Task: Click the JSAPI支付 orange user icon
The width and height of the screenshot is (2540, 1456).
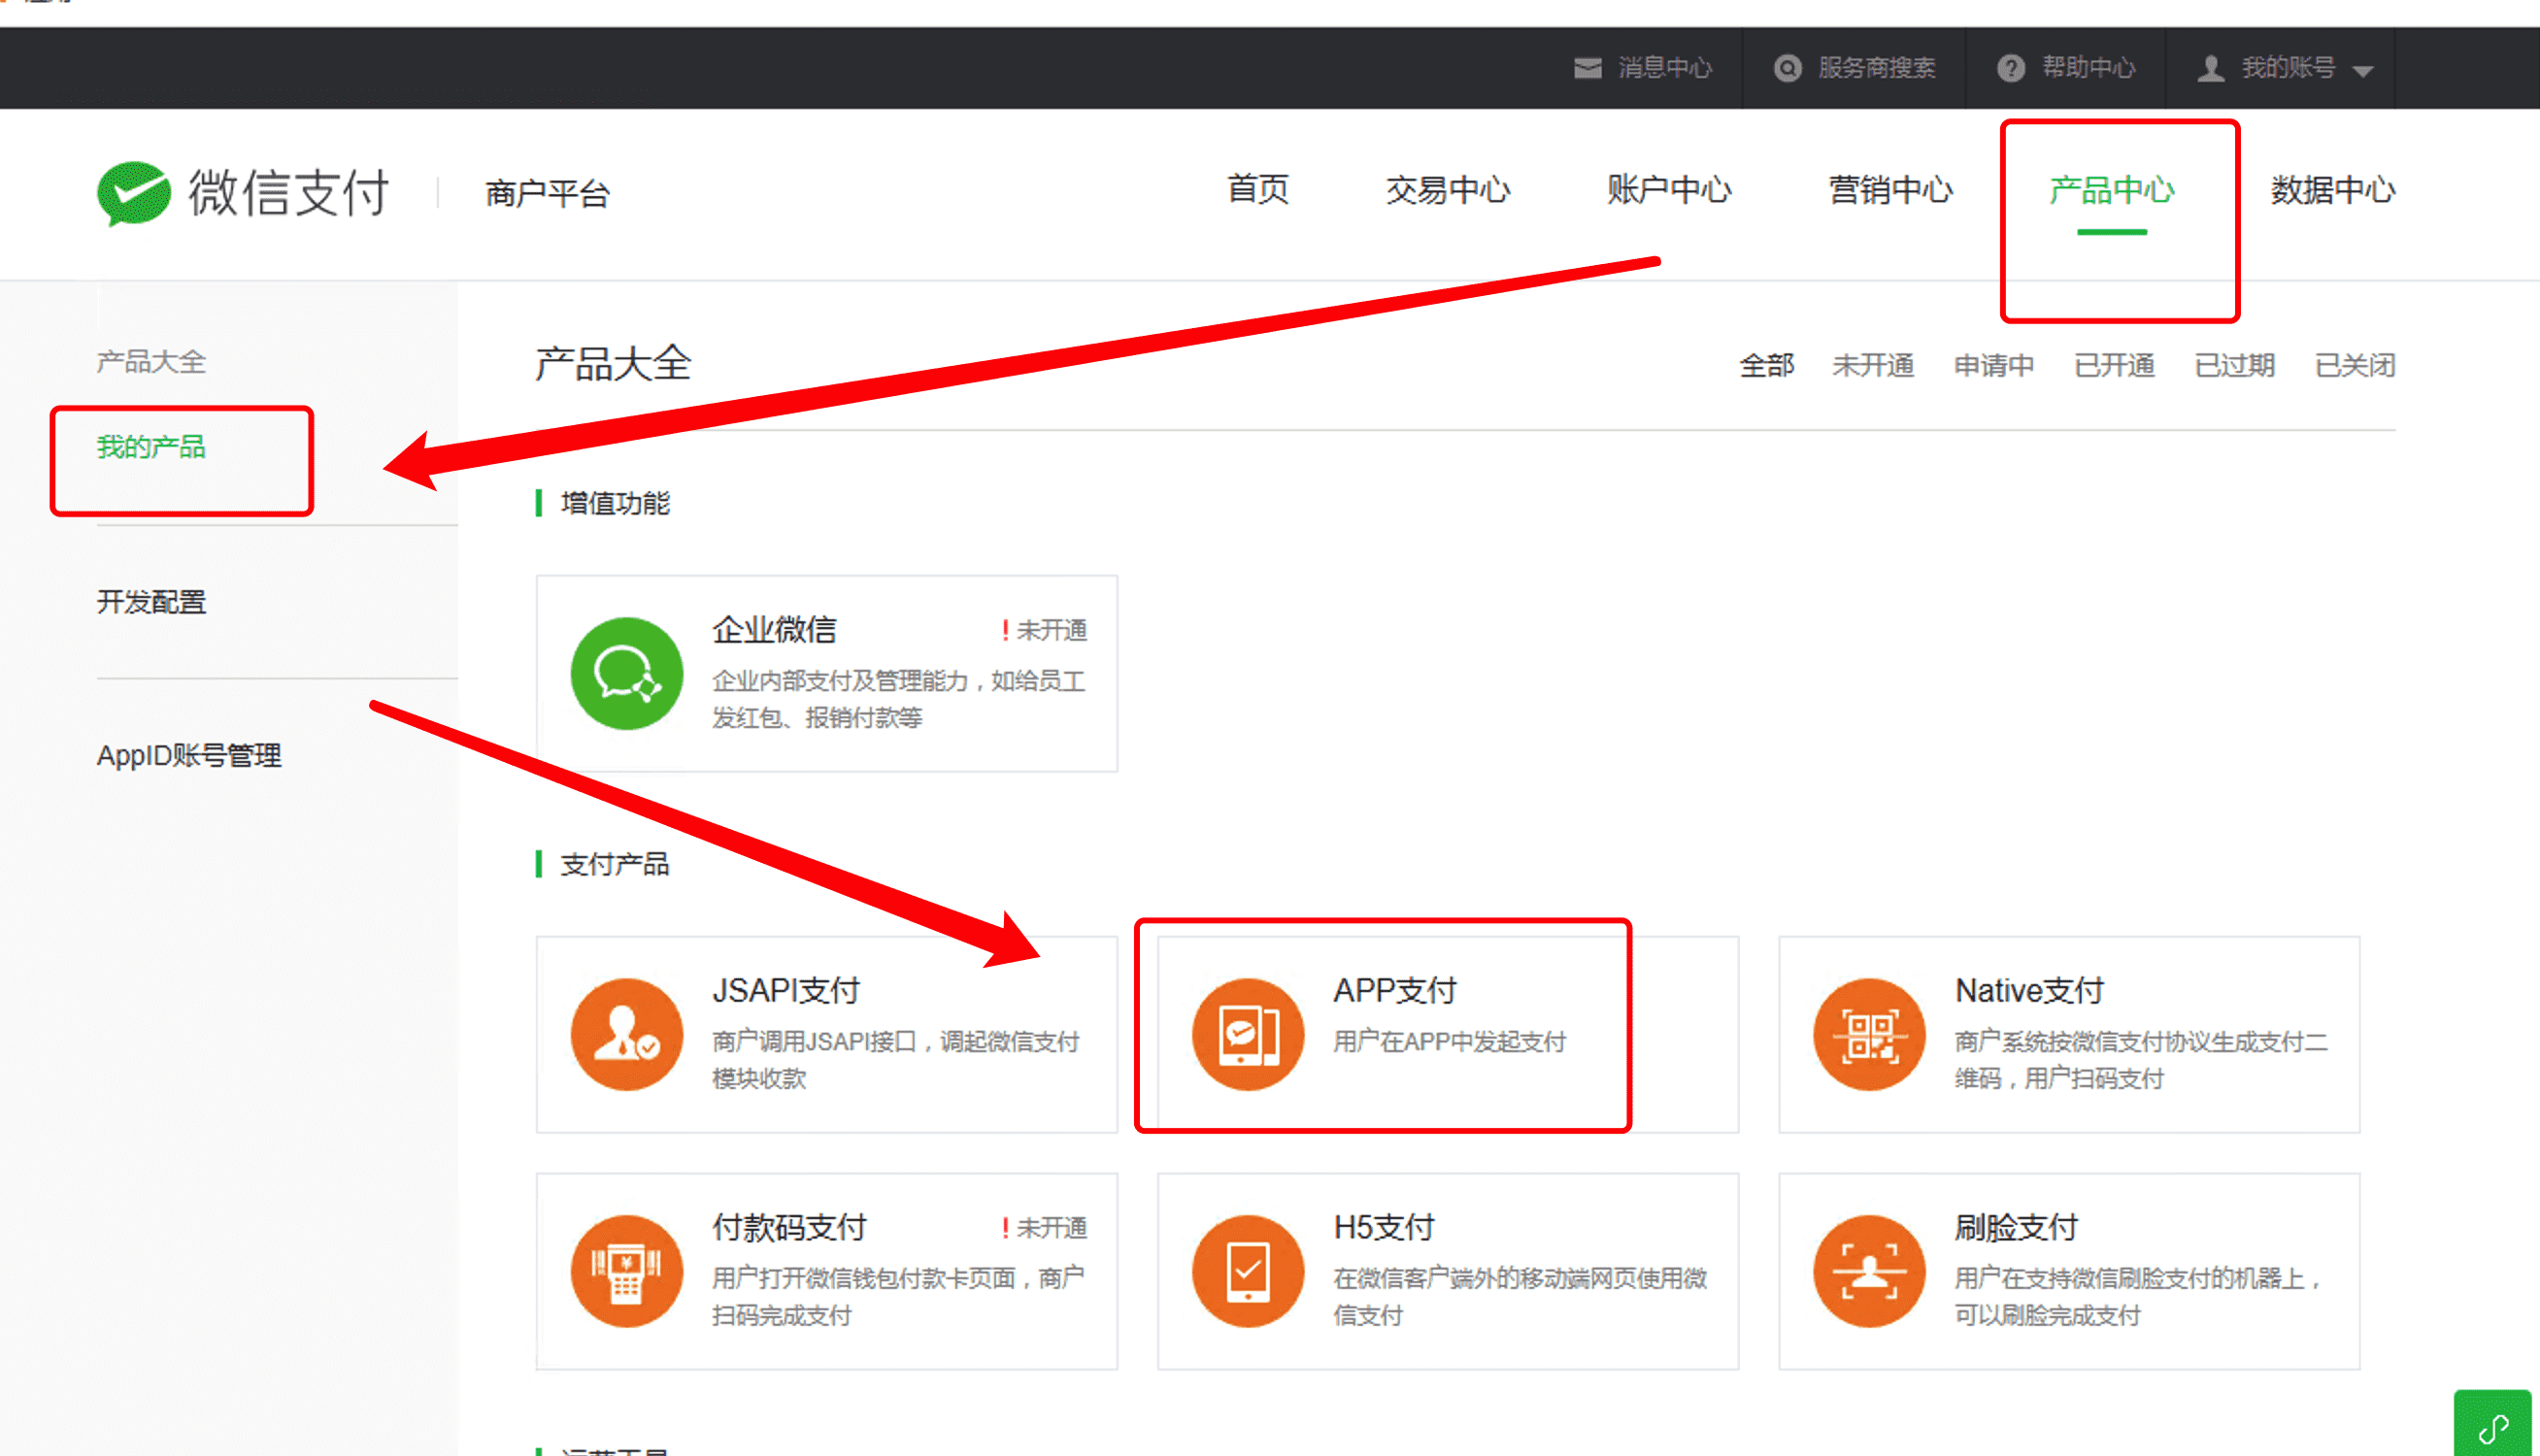Action: pyautogui.click(x=626, y=1034)
